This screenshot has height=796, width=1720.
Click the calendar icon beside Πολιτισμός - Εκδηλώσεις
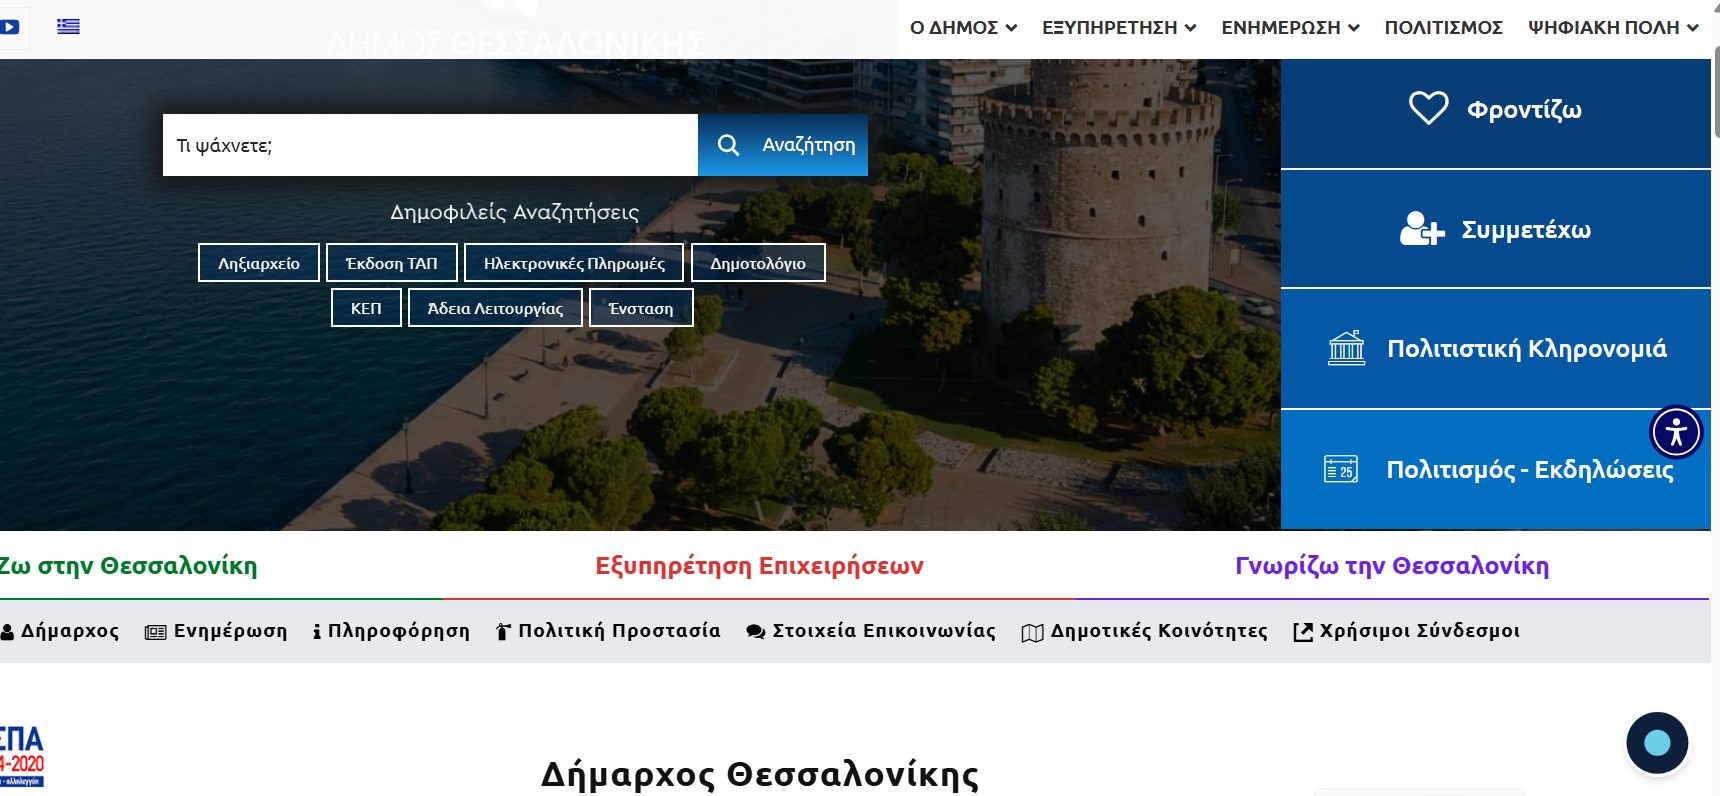pyautogui.click(x=1341, y=469)
